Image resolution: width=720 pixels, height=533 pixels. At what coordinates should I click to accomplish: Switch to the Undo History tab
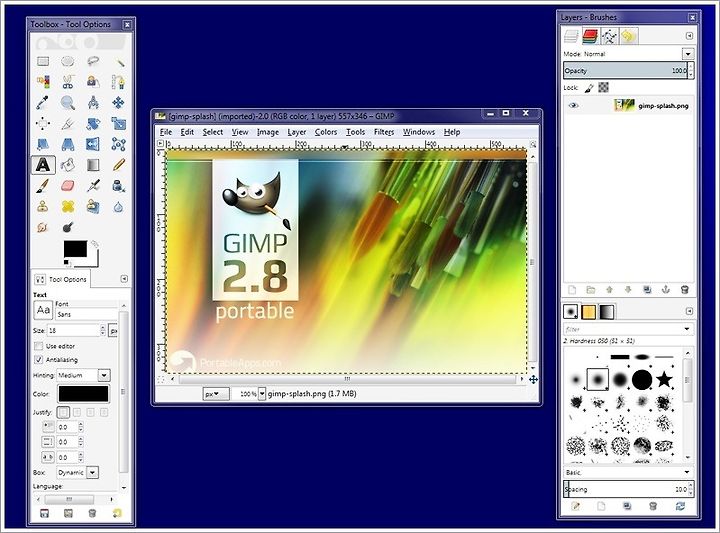[x=628, y=36]
